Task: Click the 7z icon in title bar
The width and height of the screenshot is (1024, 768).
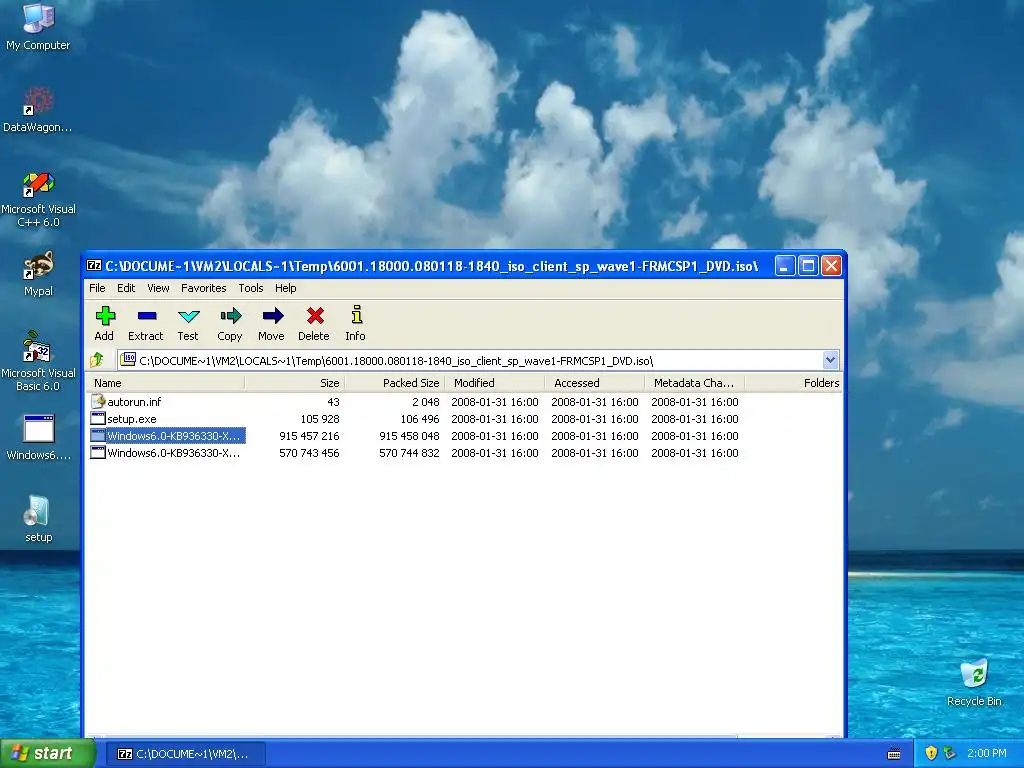Action: click(94, 265)
